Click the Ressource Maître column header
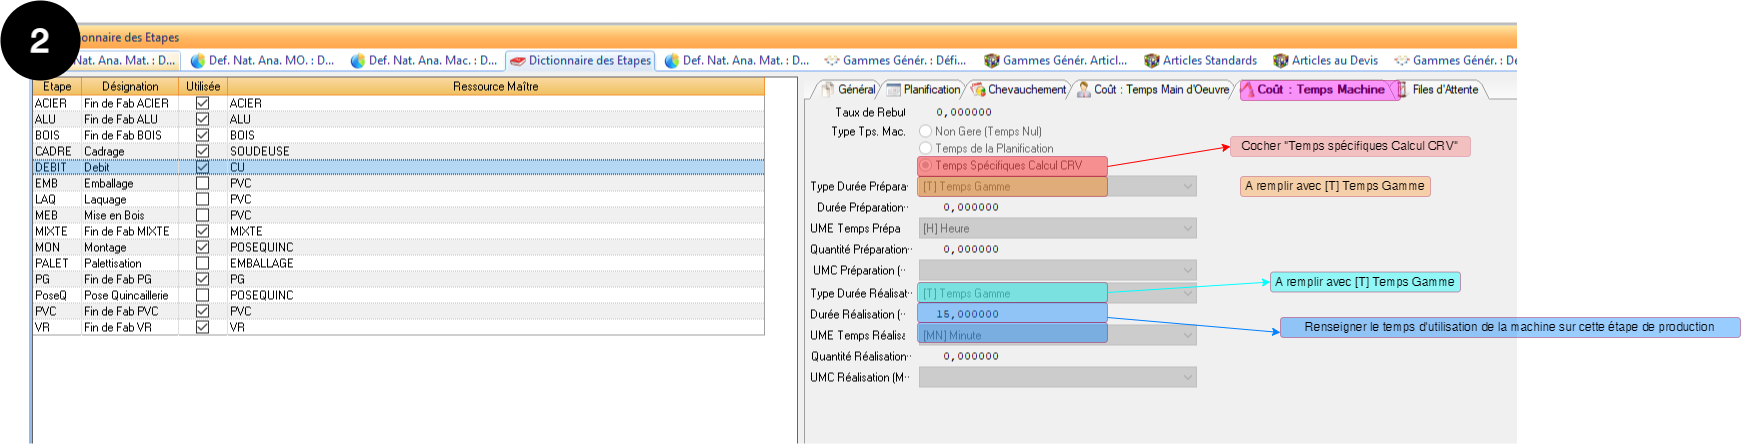This screenshot has width=1741, height=445. pyautogui.click(x=495, y=87)
